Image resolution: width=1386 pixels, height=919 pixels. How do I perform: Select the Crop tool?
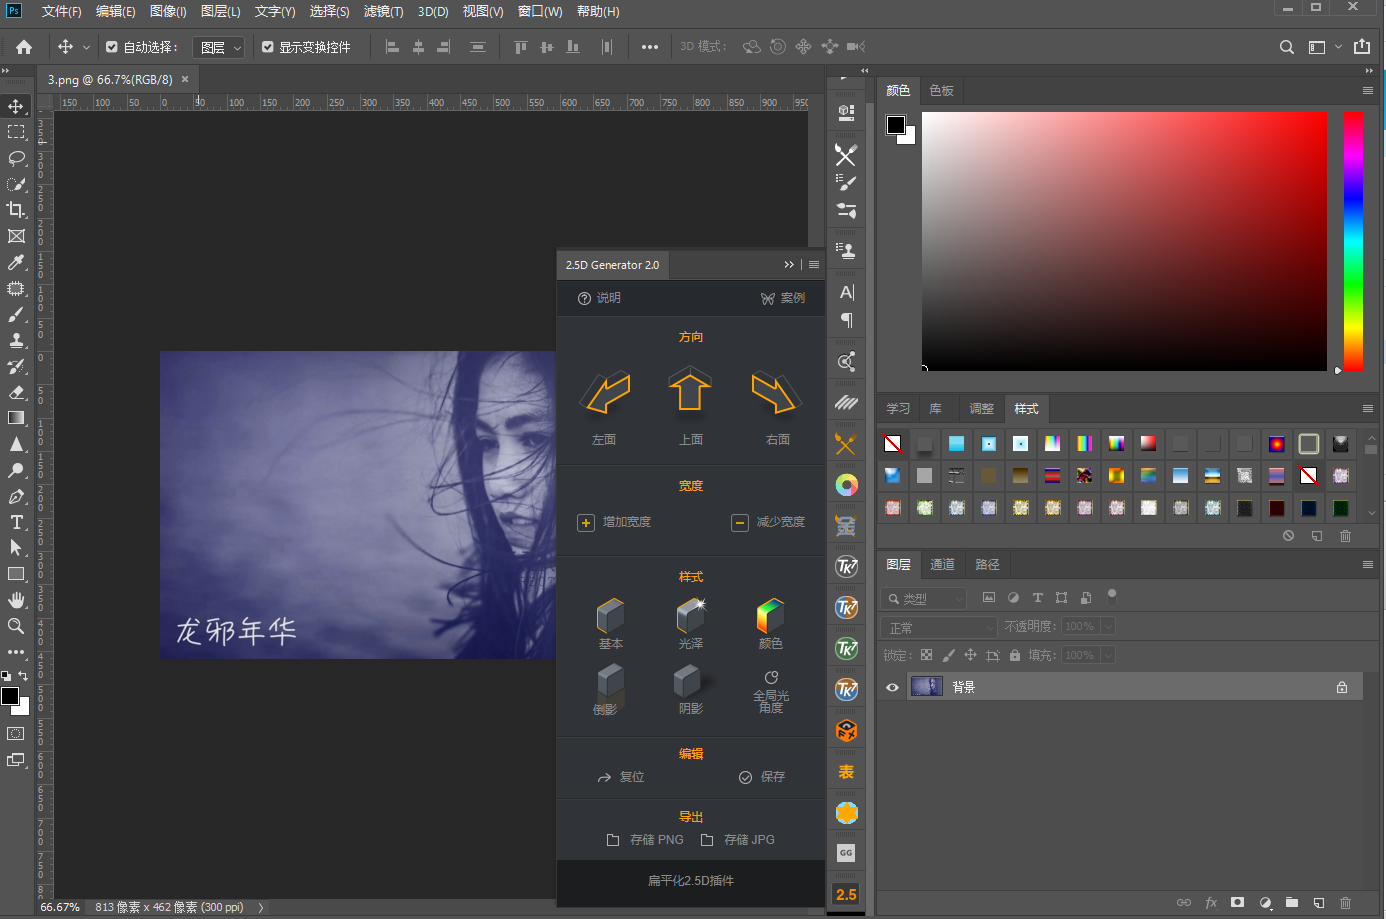[x=16, y=210]
